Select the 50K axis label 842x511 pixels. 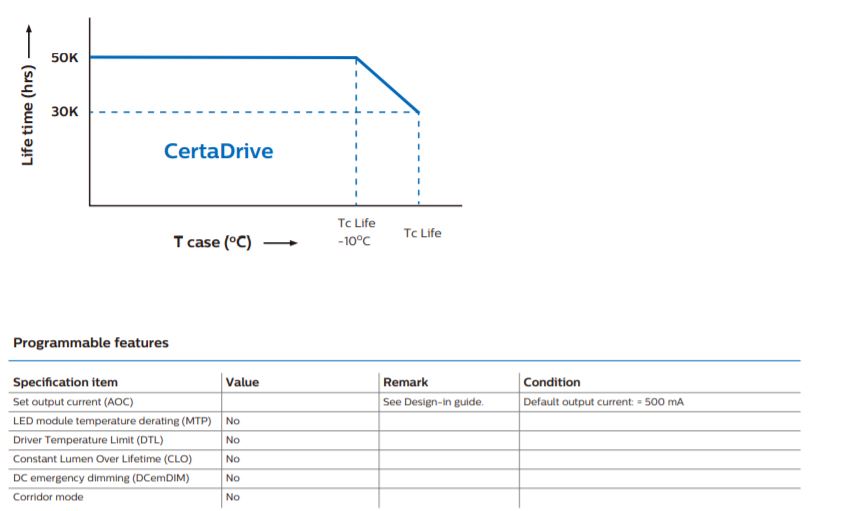point(64,57)
